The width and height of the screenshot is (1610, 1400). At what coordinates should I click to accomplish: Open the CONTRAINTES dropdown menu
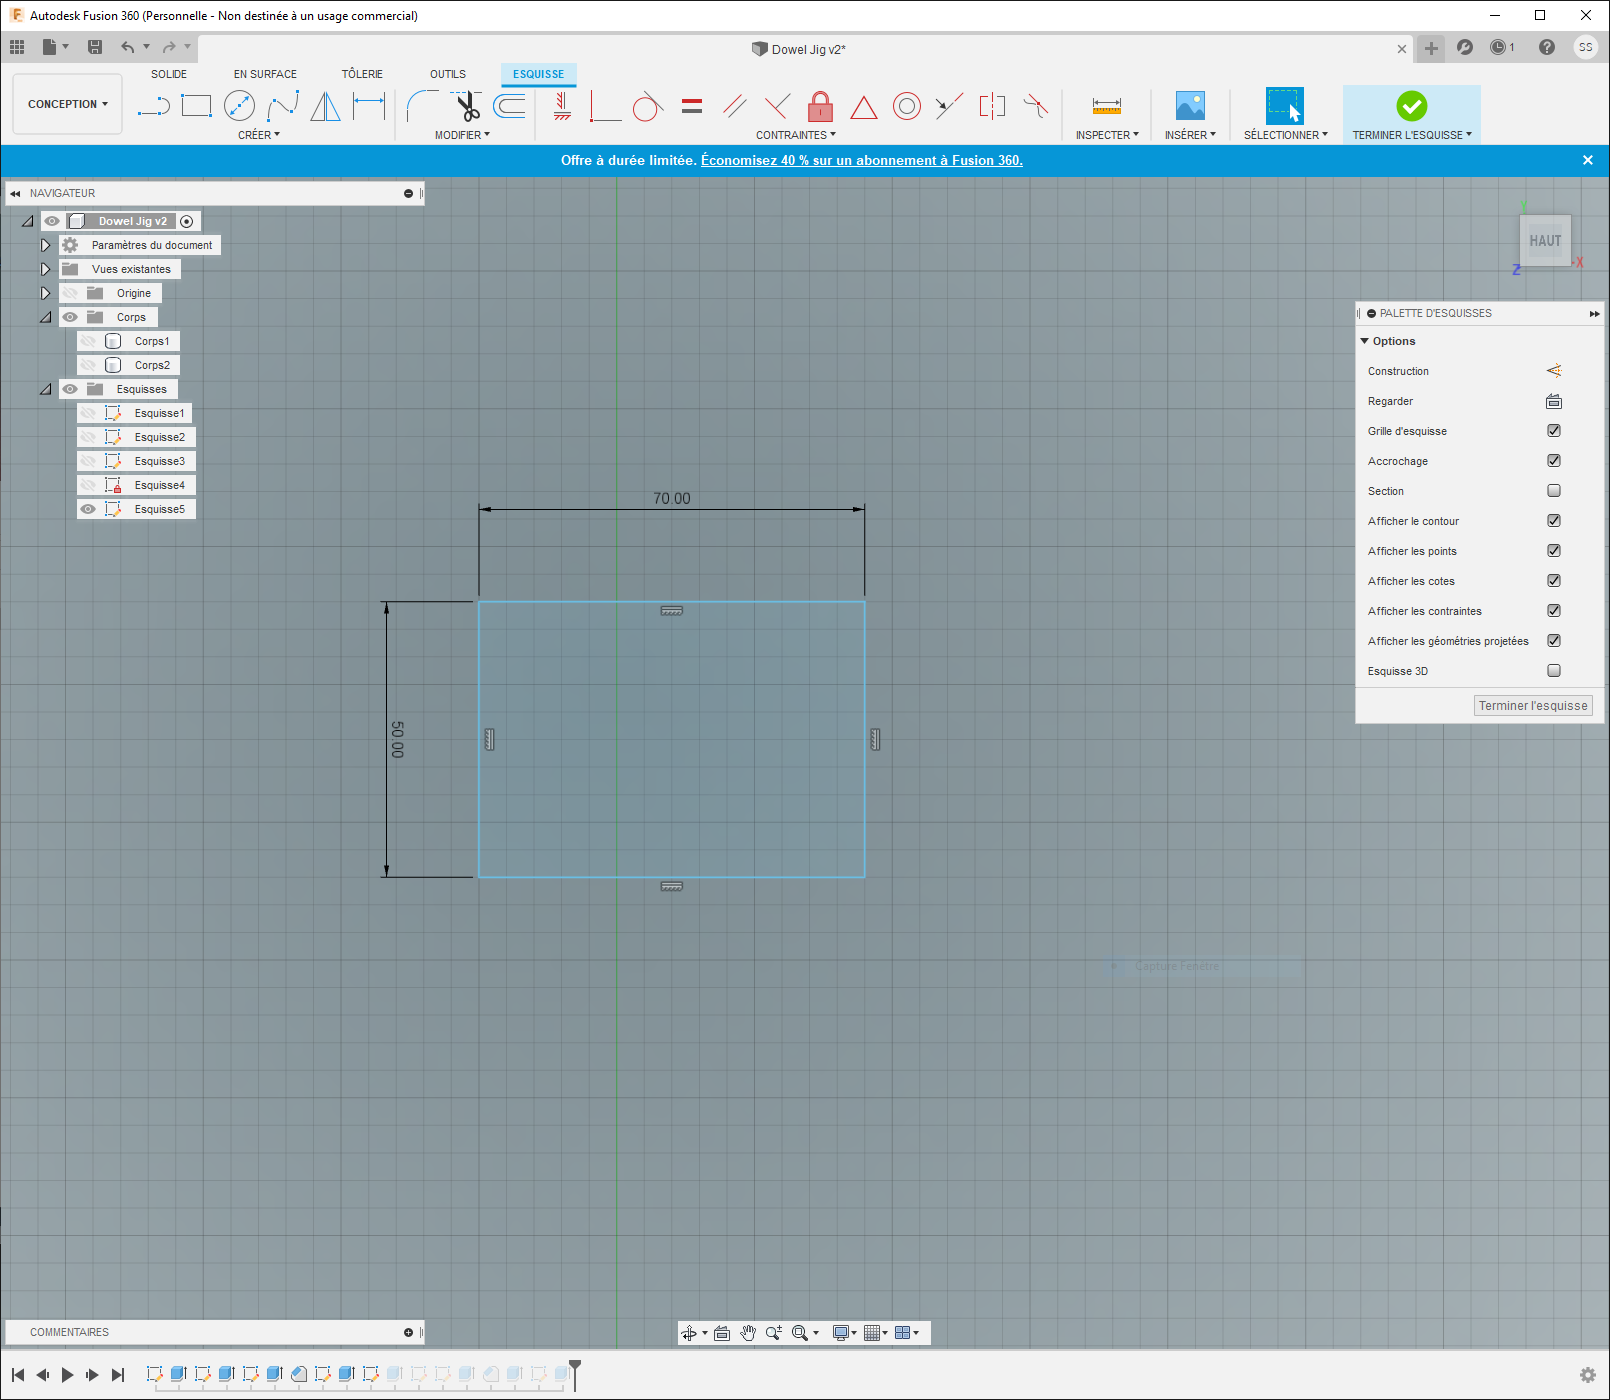point(796,135)
